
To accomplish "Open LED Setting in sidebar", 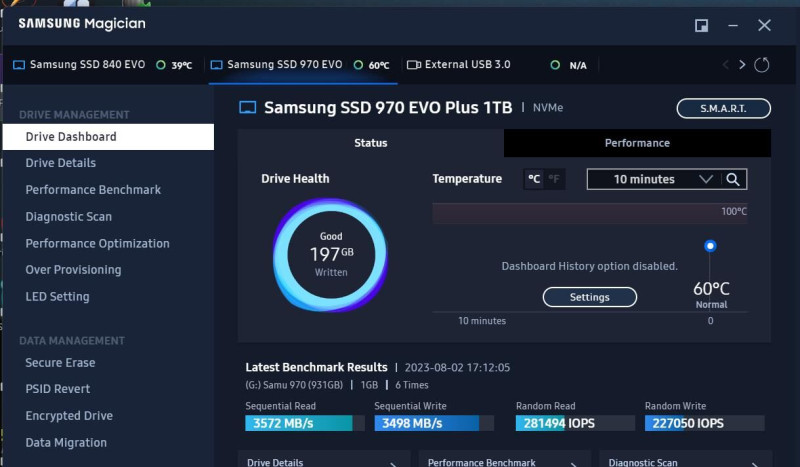I will tap(58, 297).
